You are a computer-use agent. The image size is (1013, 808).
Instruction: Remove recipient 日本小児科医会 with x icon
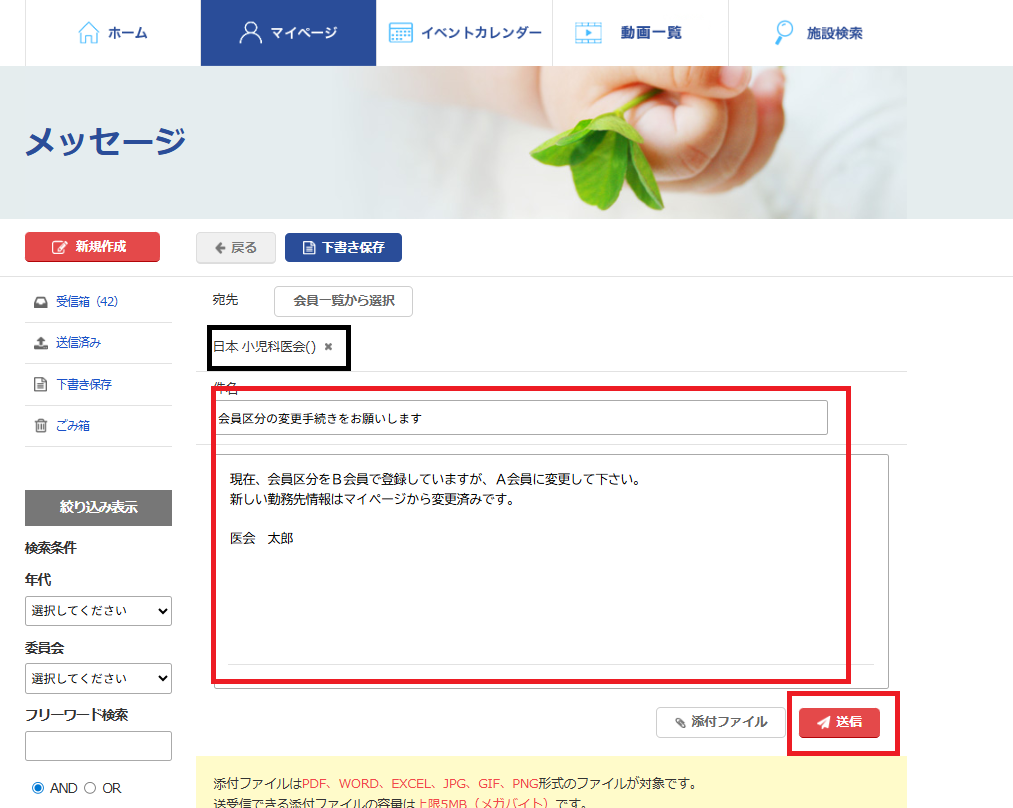(328, 347)
